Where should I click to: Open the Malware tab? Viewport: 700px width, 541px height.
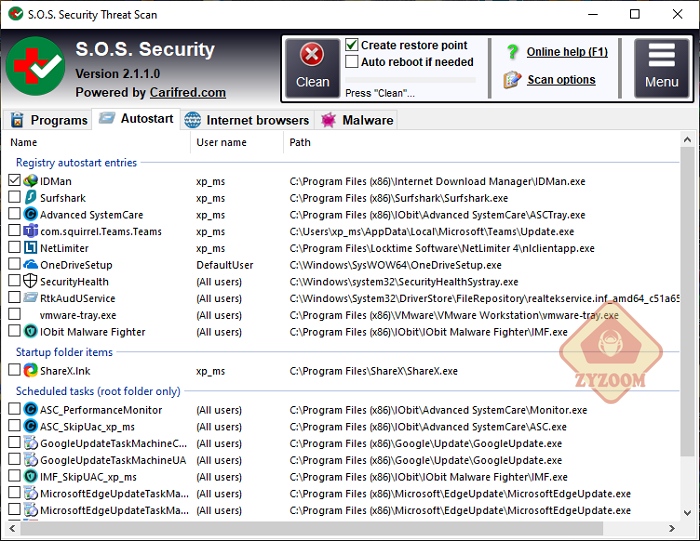tap(356, 120)
